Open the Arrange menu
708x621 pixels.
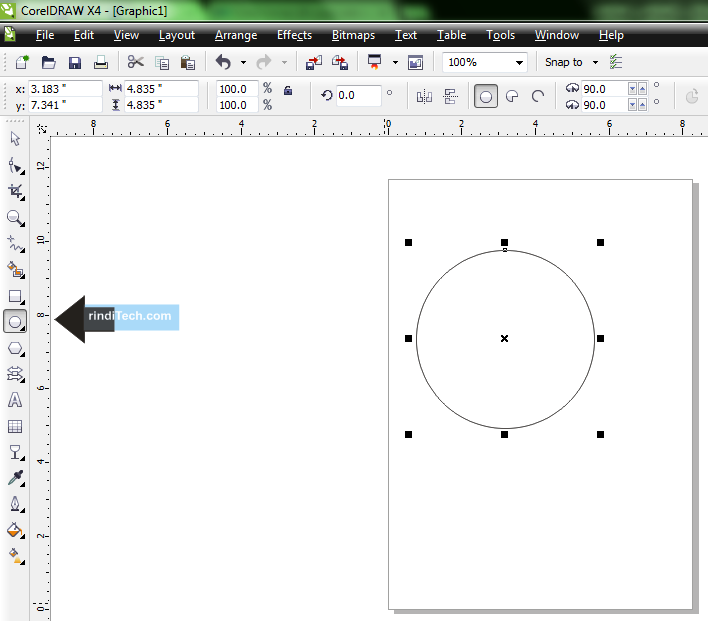click(236, 35)
